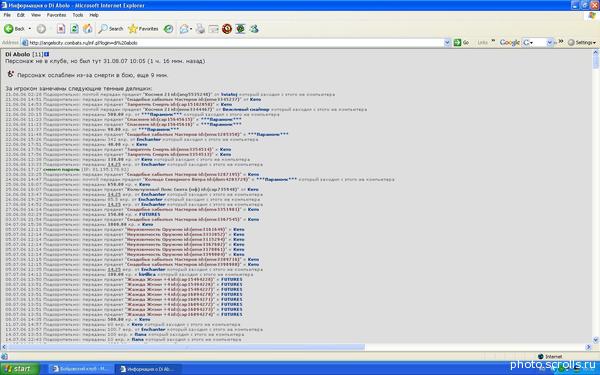Viewport: 600px width, 375px height.
Task: Click the Print icon in toolbar
Action: point(200,29)
